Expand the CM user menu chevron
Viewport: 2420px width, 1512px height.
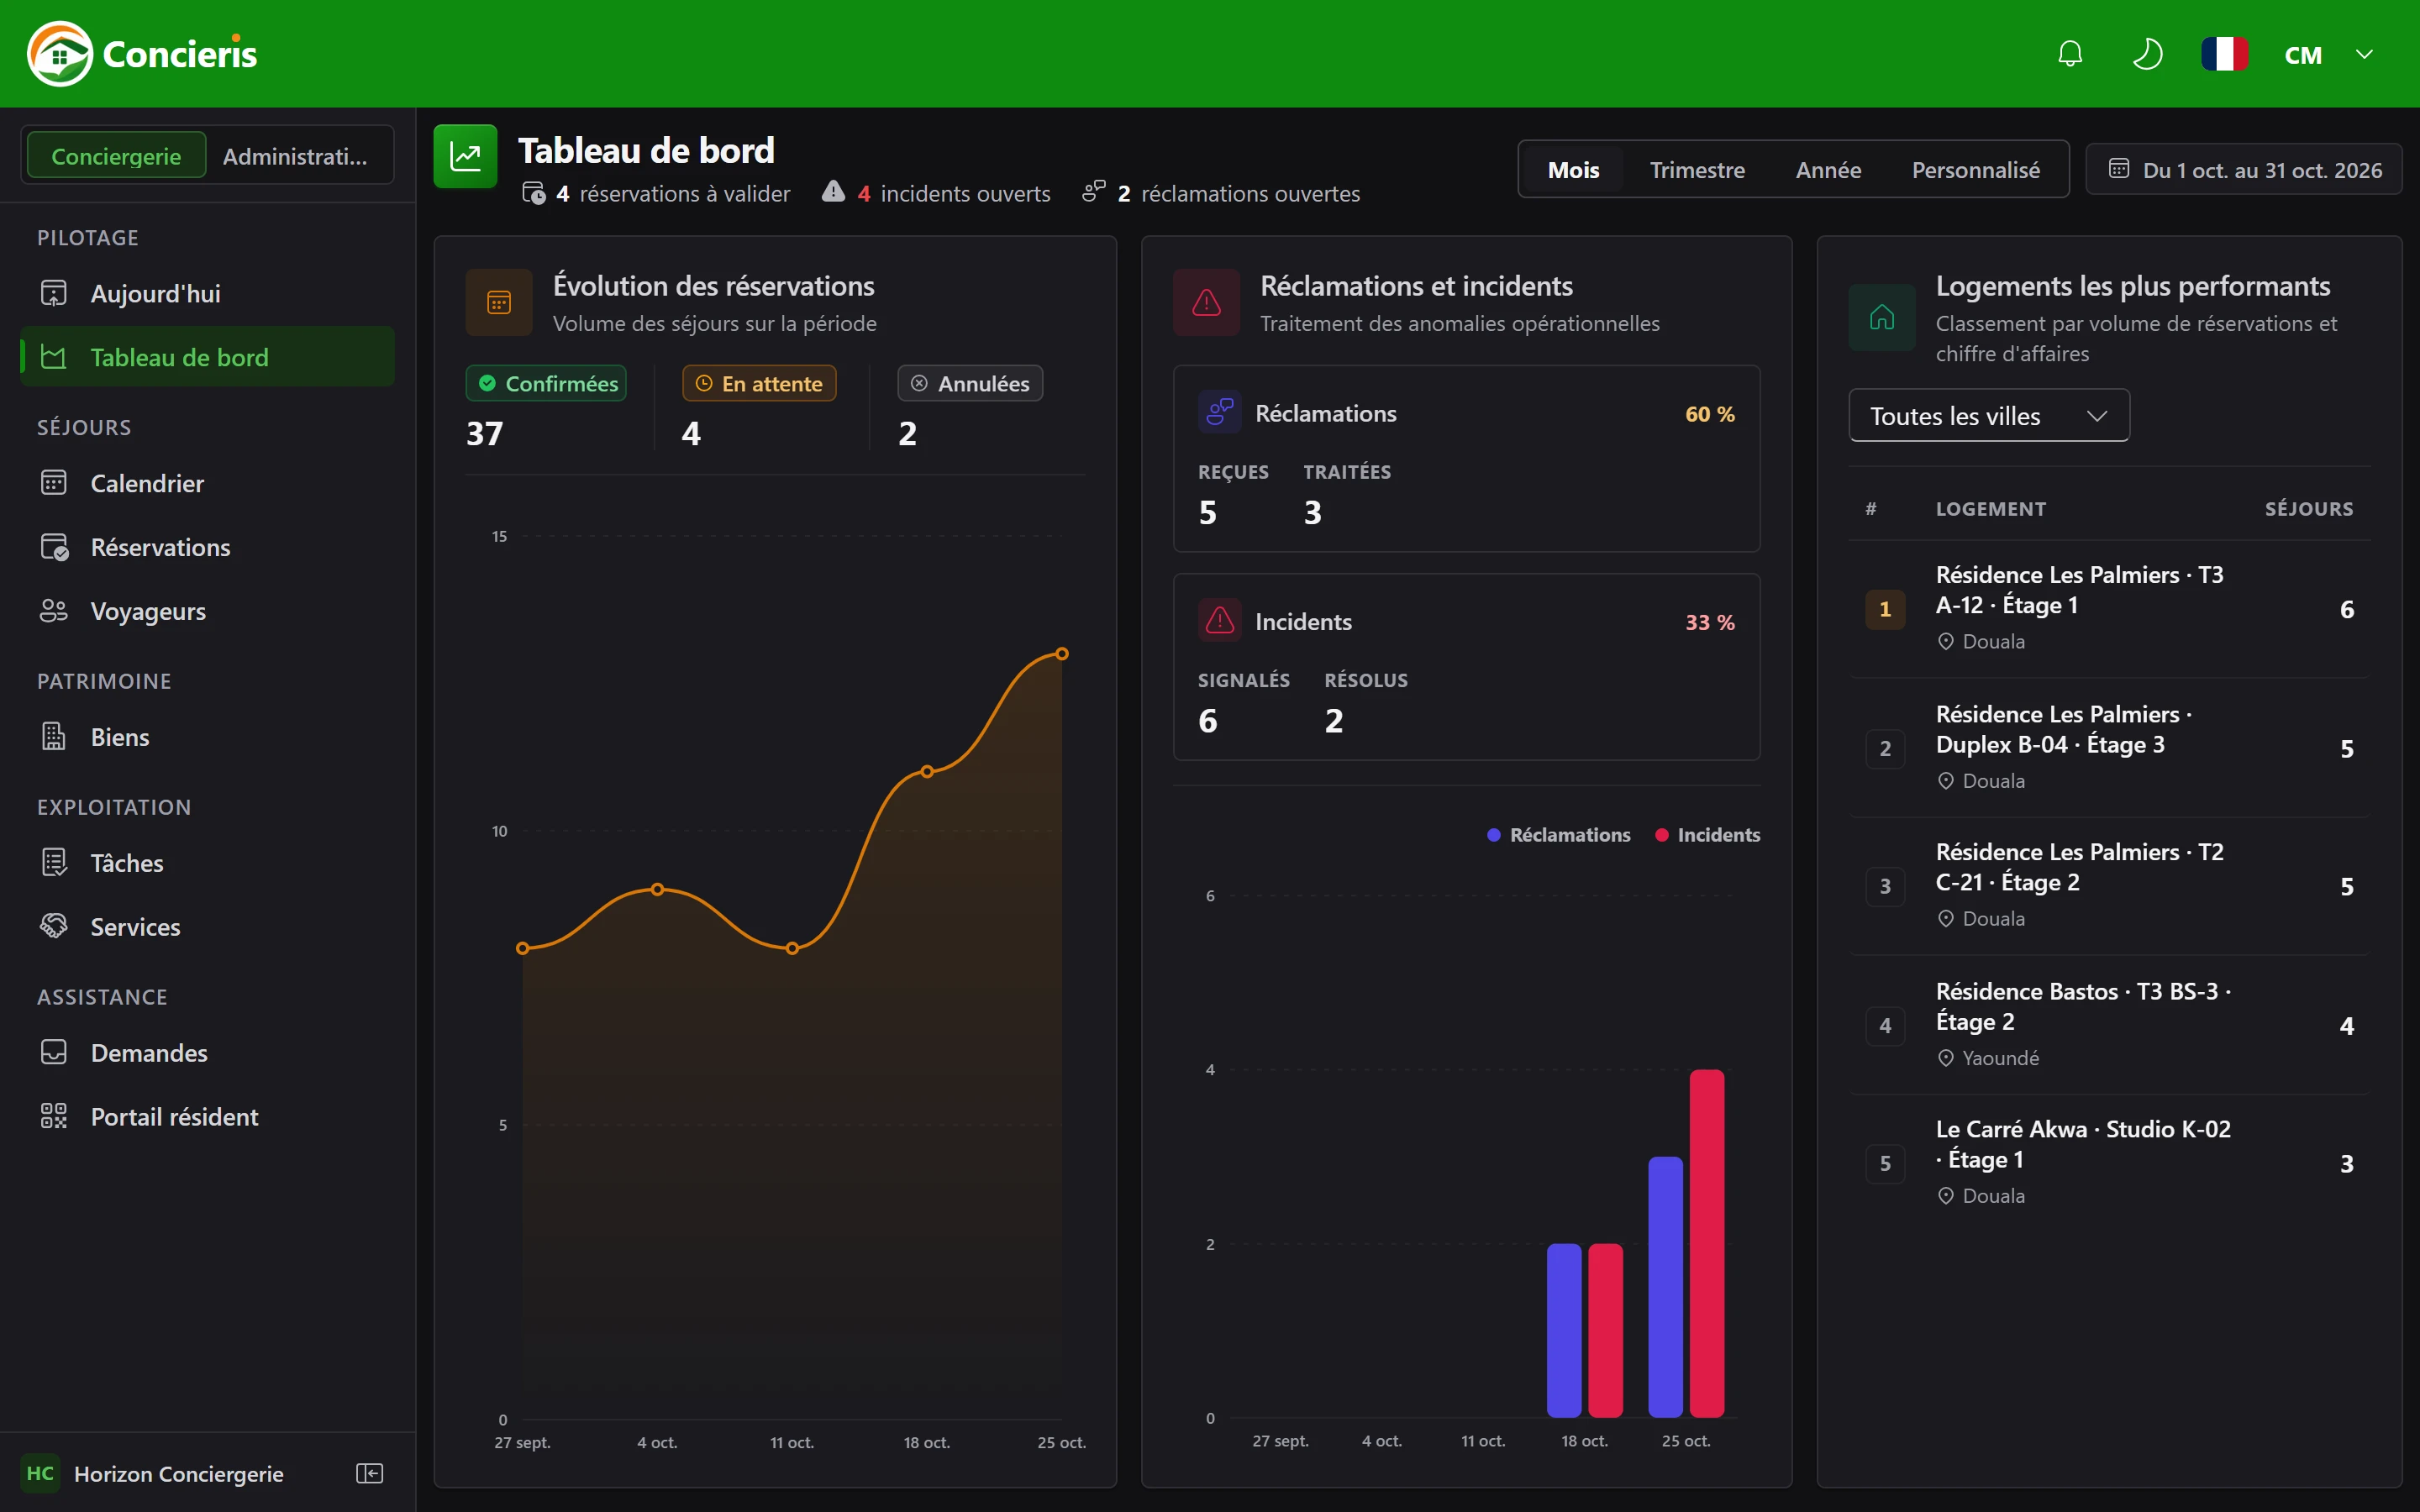[2364, 54]
